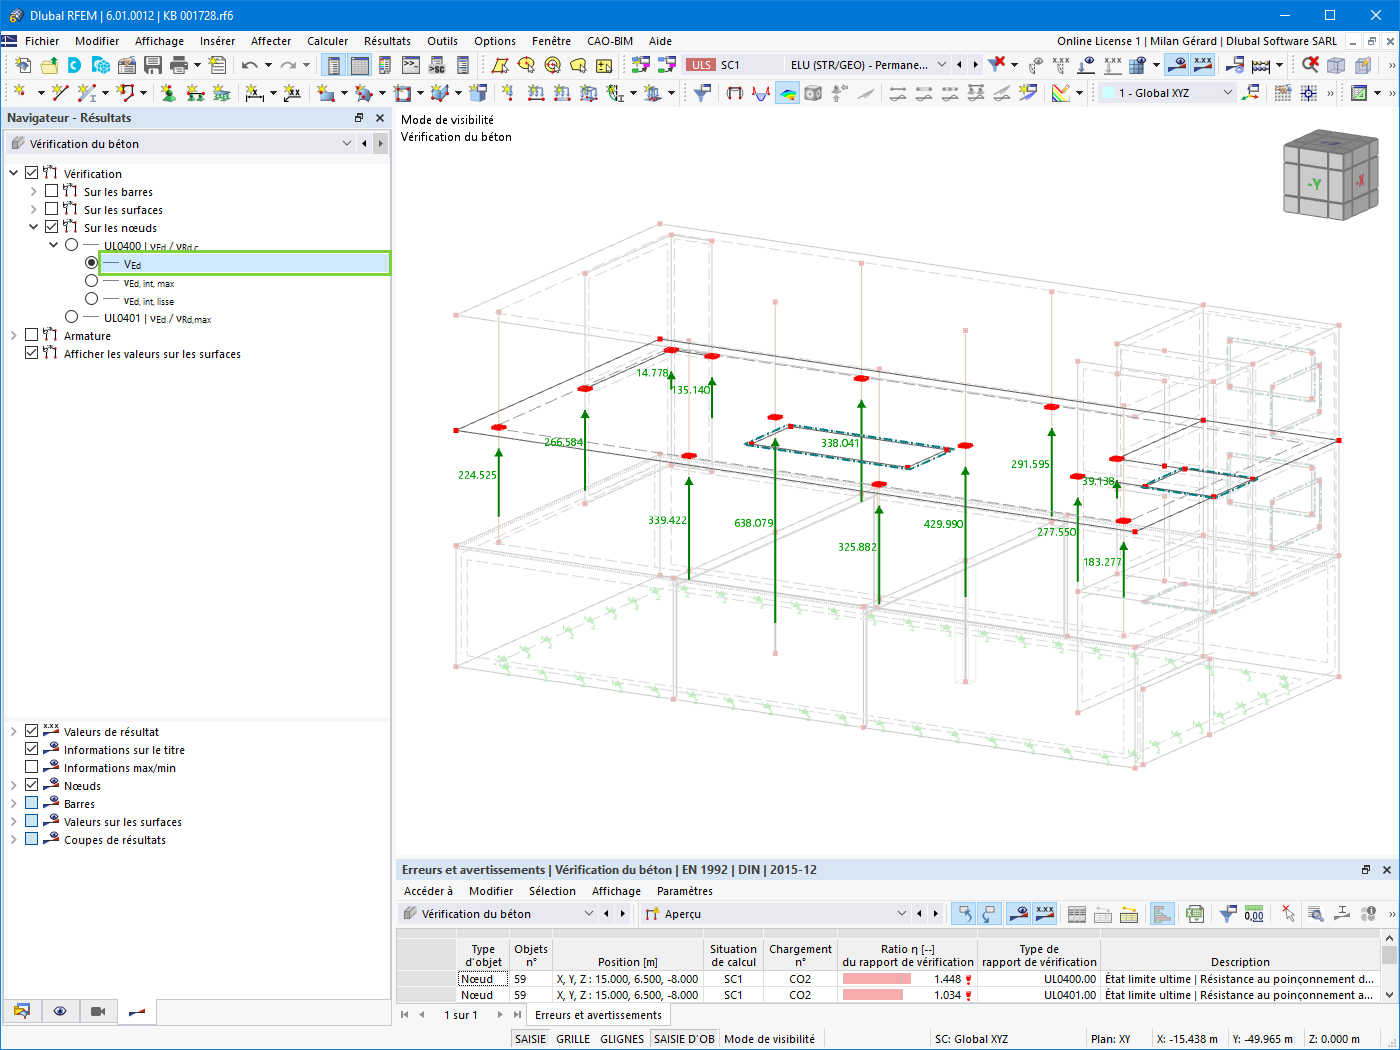The width and height of the screenshot is (1400, 1050).
Task: Select the Nœud cell in first table row
Action: (483, 979)
